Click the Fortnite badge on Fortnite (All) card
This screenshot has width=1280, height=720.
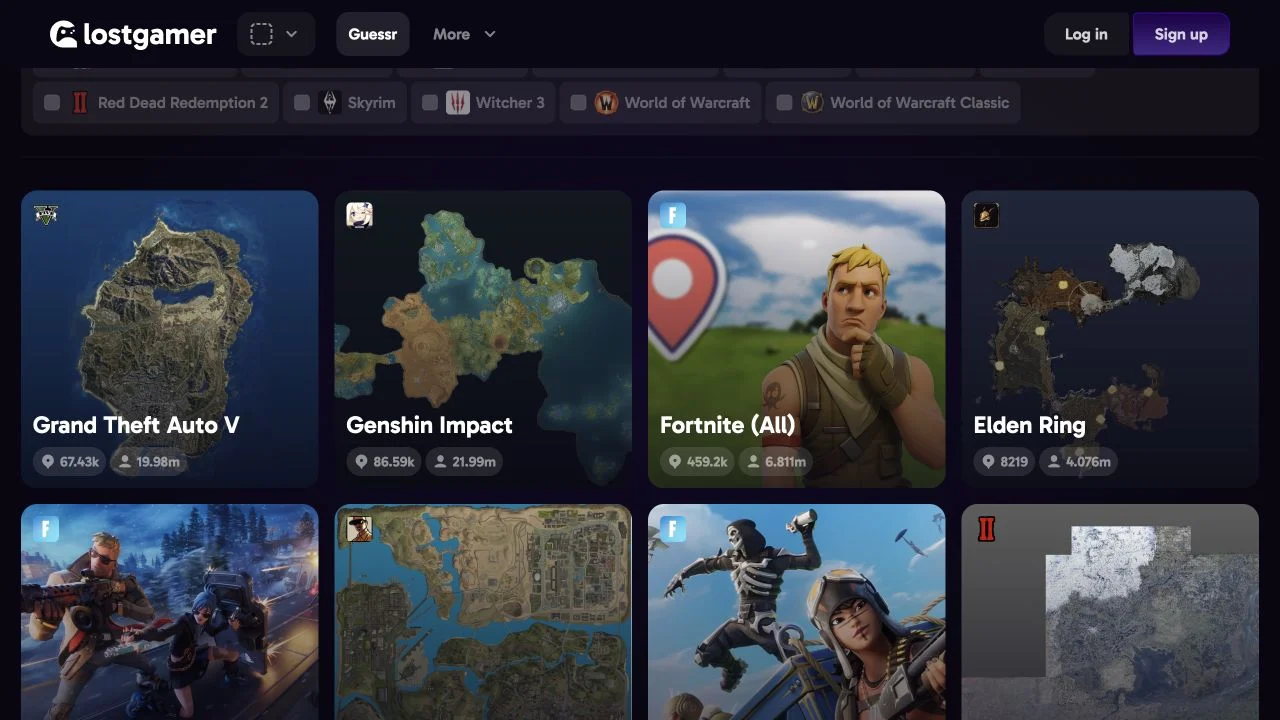tap(673, 215)
